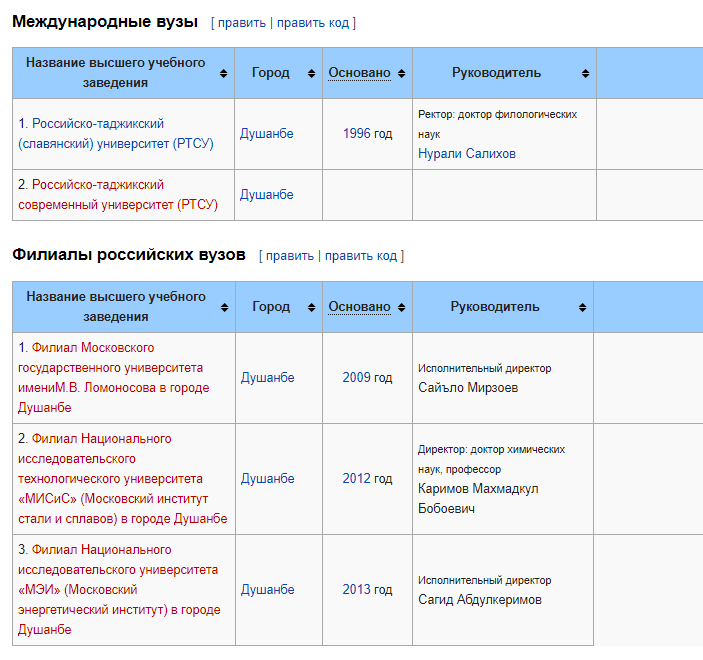Click 'править код' next to Международные вузы
The image size is (703, 660).
pos(312,23)
